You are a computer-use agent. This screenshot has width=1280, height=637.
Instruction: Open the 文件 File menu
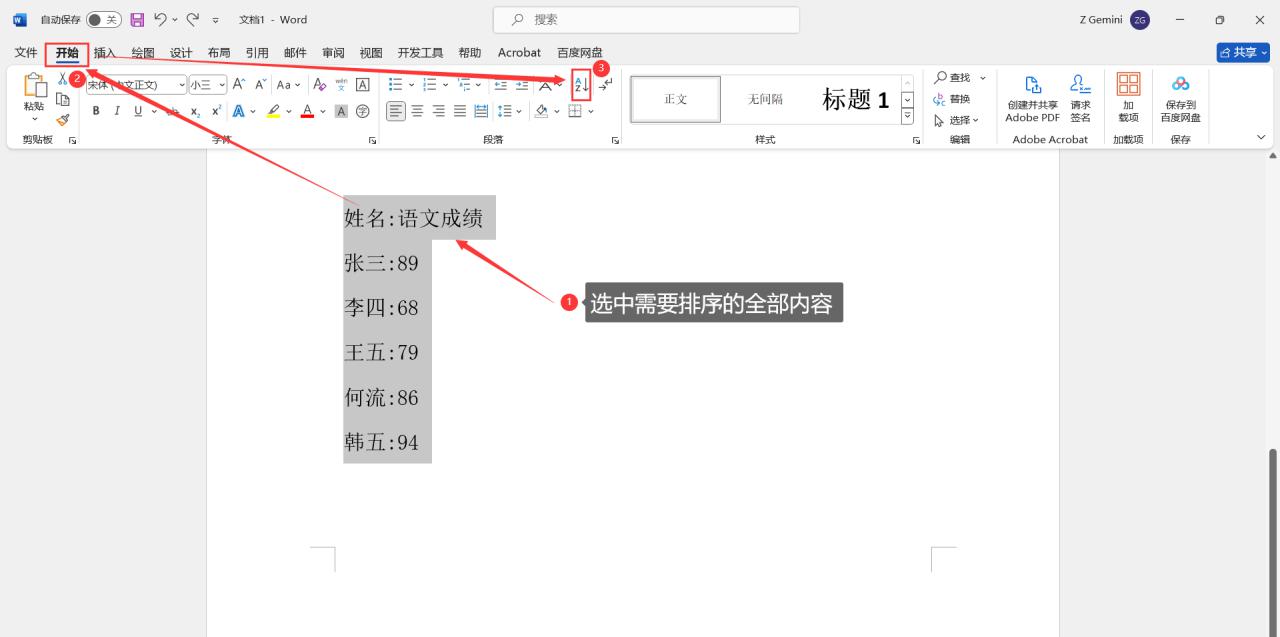(26, 53)
